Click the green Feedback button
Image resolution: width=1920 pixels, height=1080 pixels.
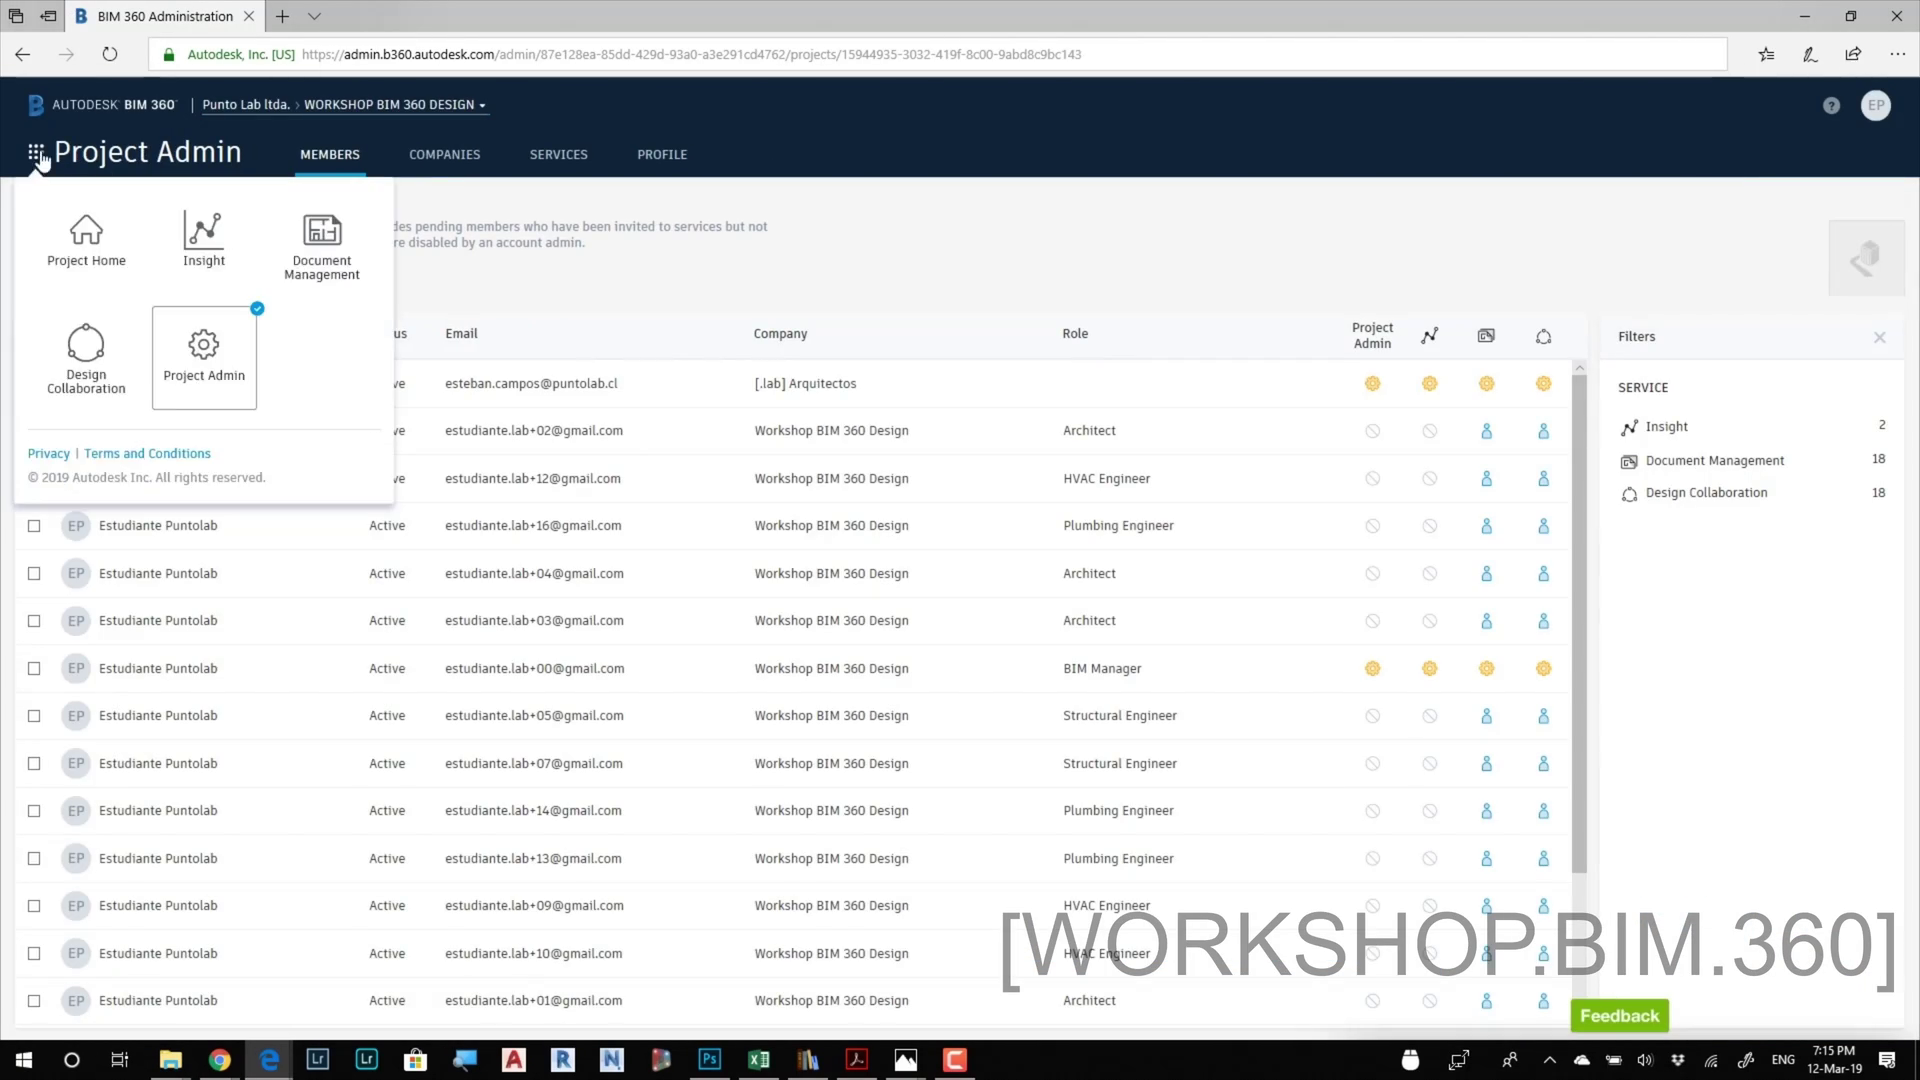1619,1016
